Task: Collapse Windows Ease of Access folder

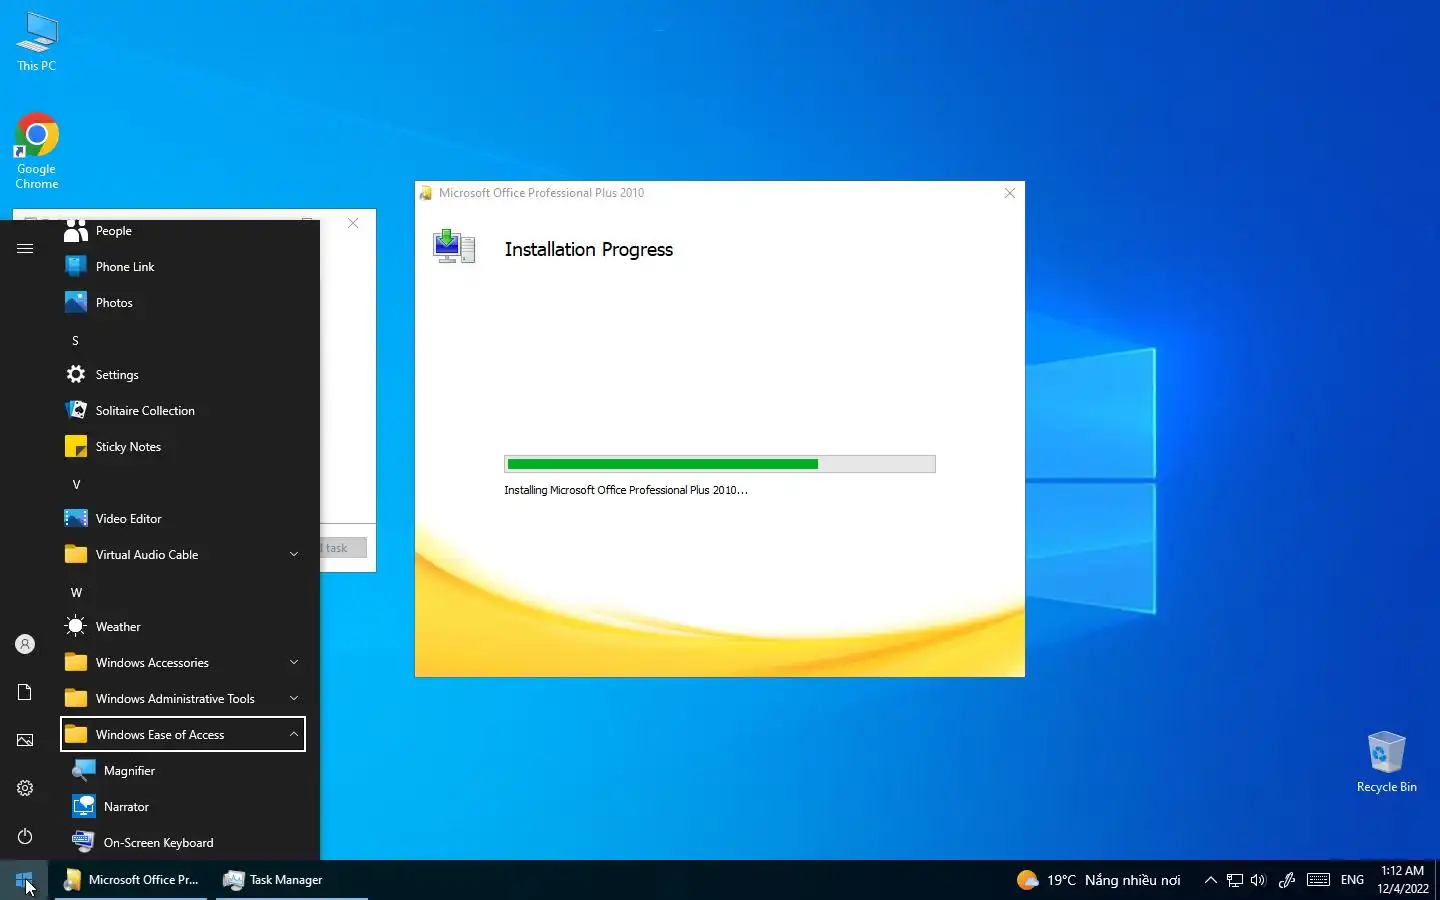Action: click(183, 734)
